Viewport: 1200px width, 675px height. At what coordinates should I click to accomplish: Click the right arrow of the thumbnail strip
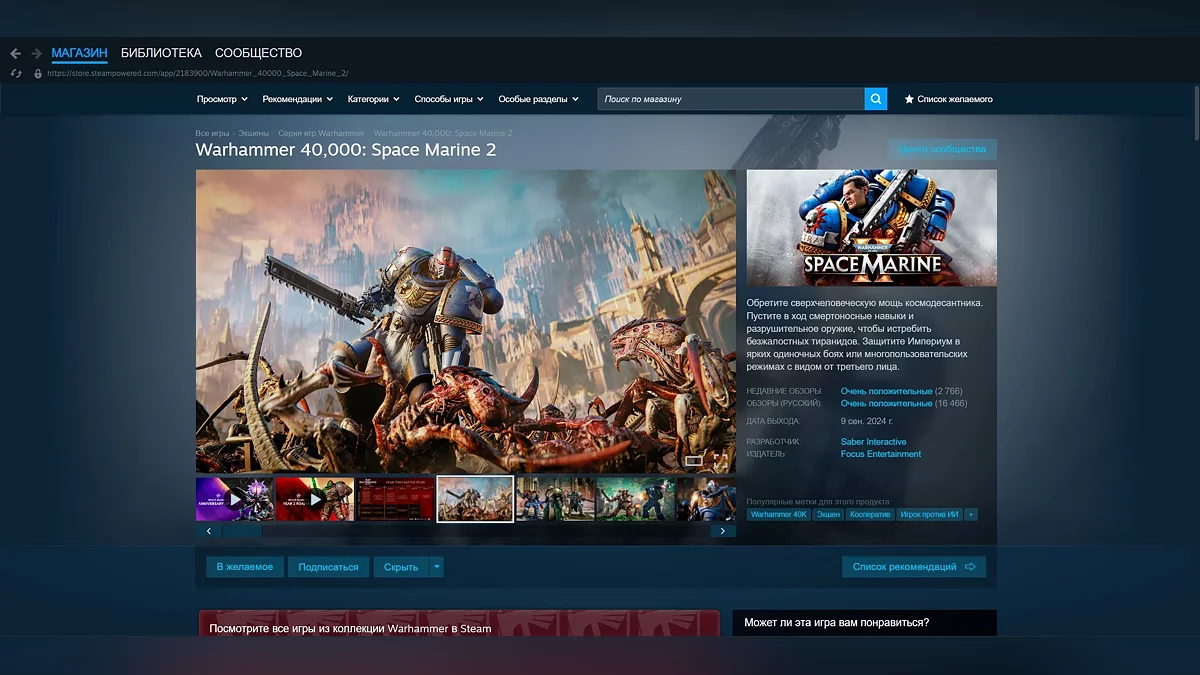pos(723,531)
